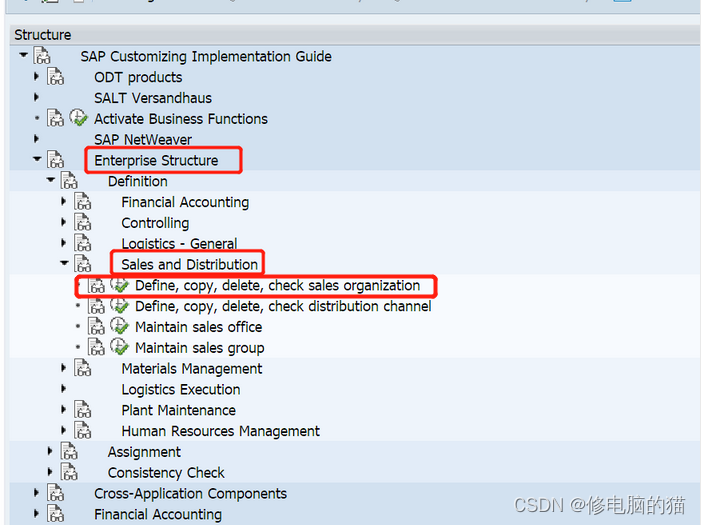The image size is (701, 525).
Task: Expand the Assignment node
Action: [50, 451]
